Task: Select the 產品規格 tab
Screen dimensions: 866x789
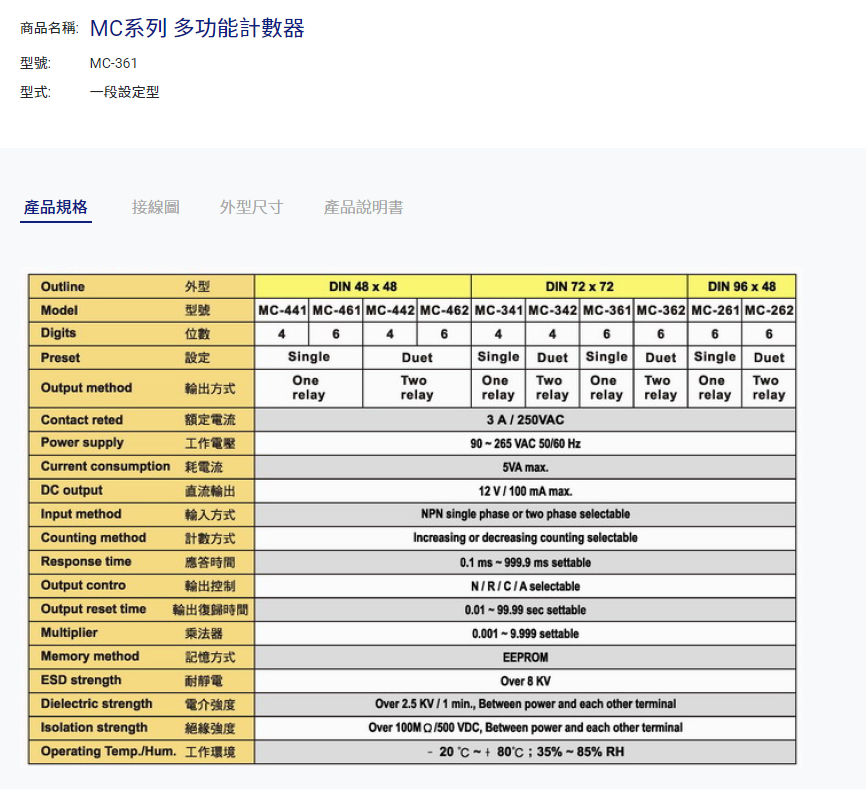Action: [56, 208]
